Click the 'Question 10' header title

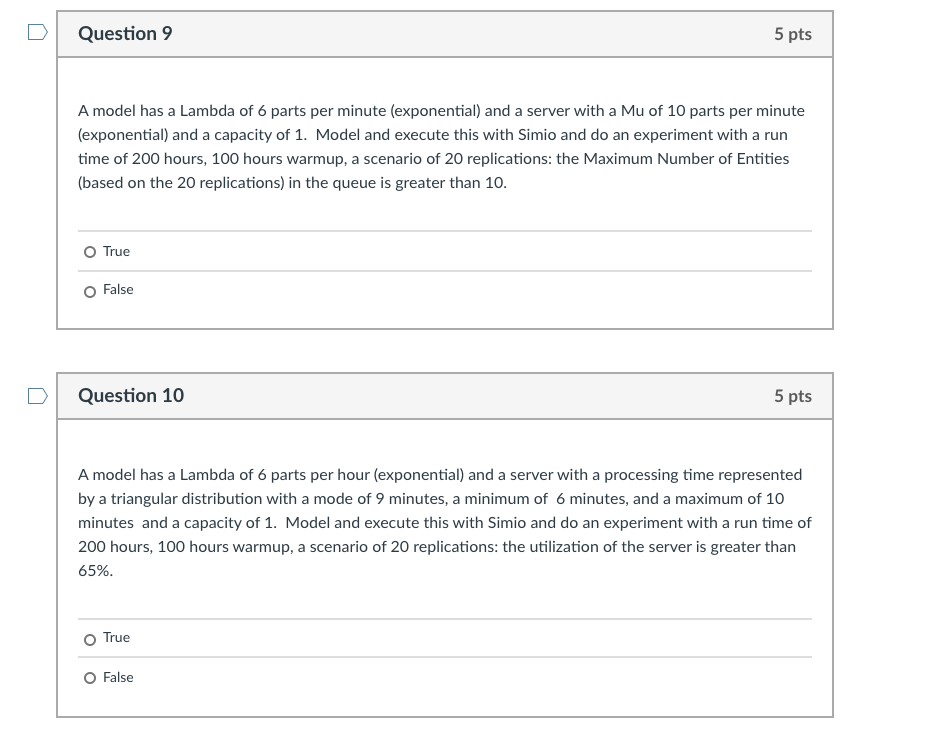coord(131,396)
